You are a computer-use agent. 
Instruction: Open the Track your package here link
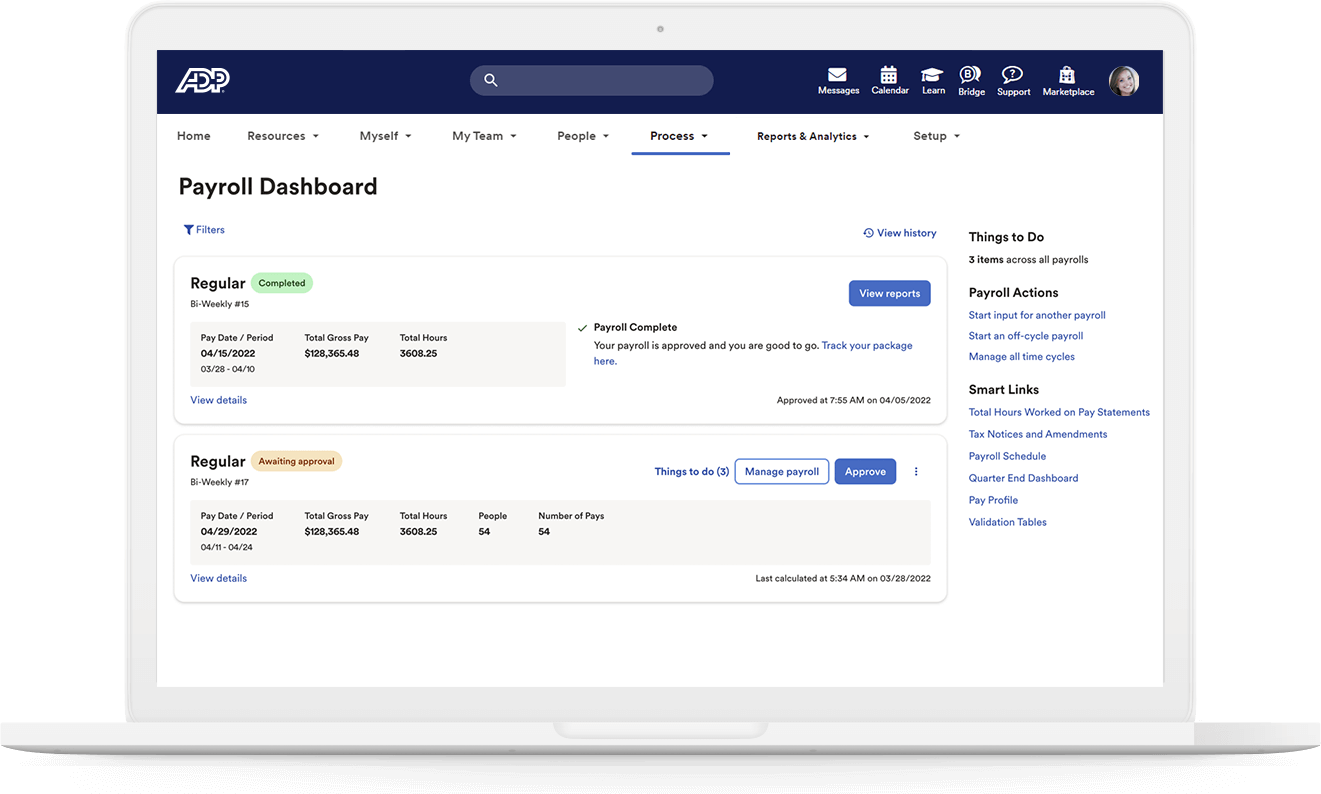point(866,344)
